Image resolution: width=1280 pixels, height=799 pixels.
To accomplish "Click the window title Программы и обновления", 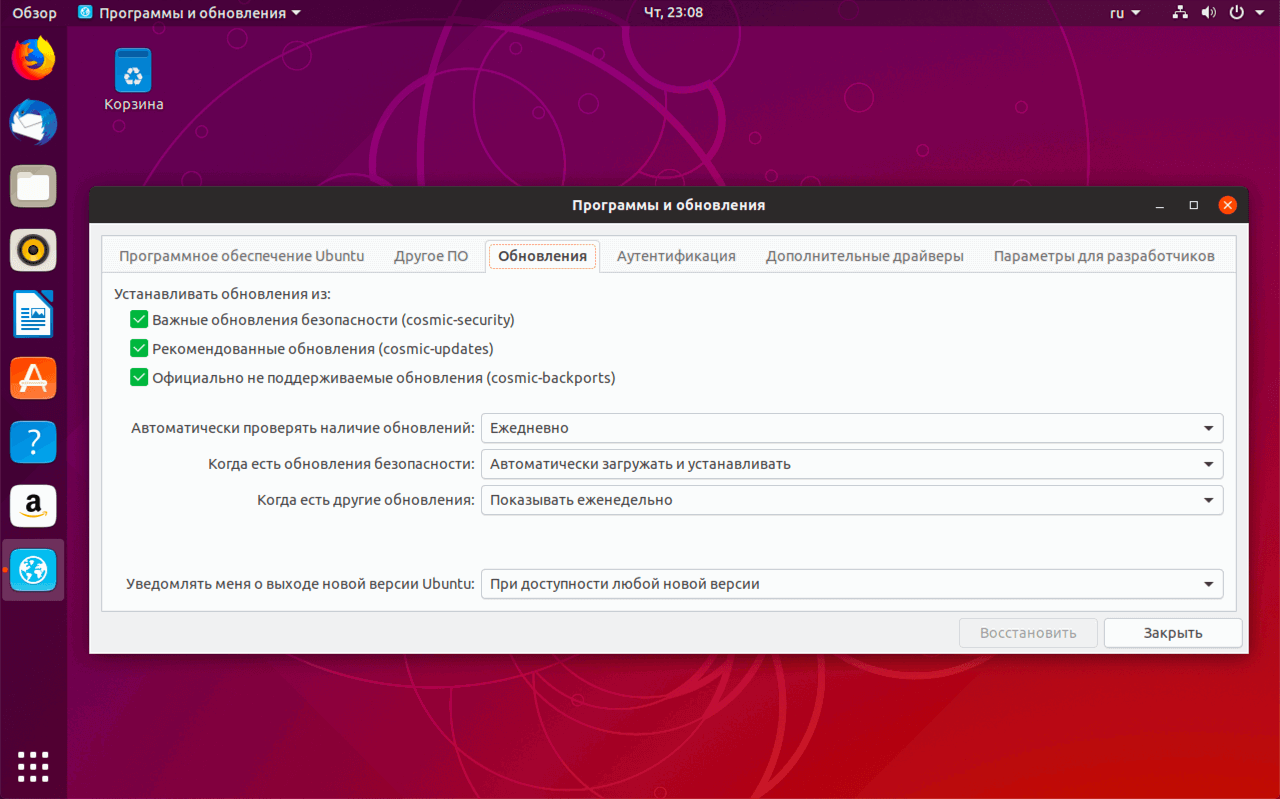I will coord(668,205).
